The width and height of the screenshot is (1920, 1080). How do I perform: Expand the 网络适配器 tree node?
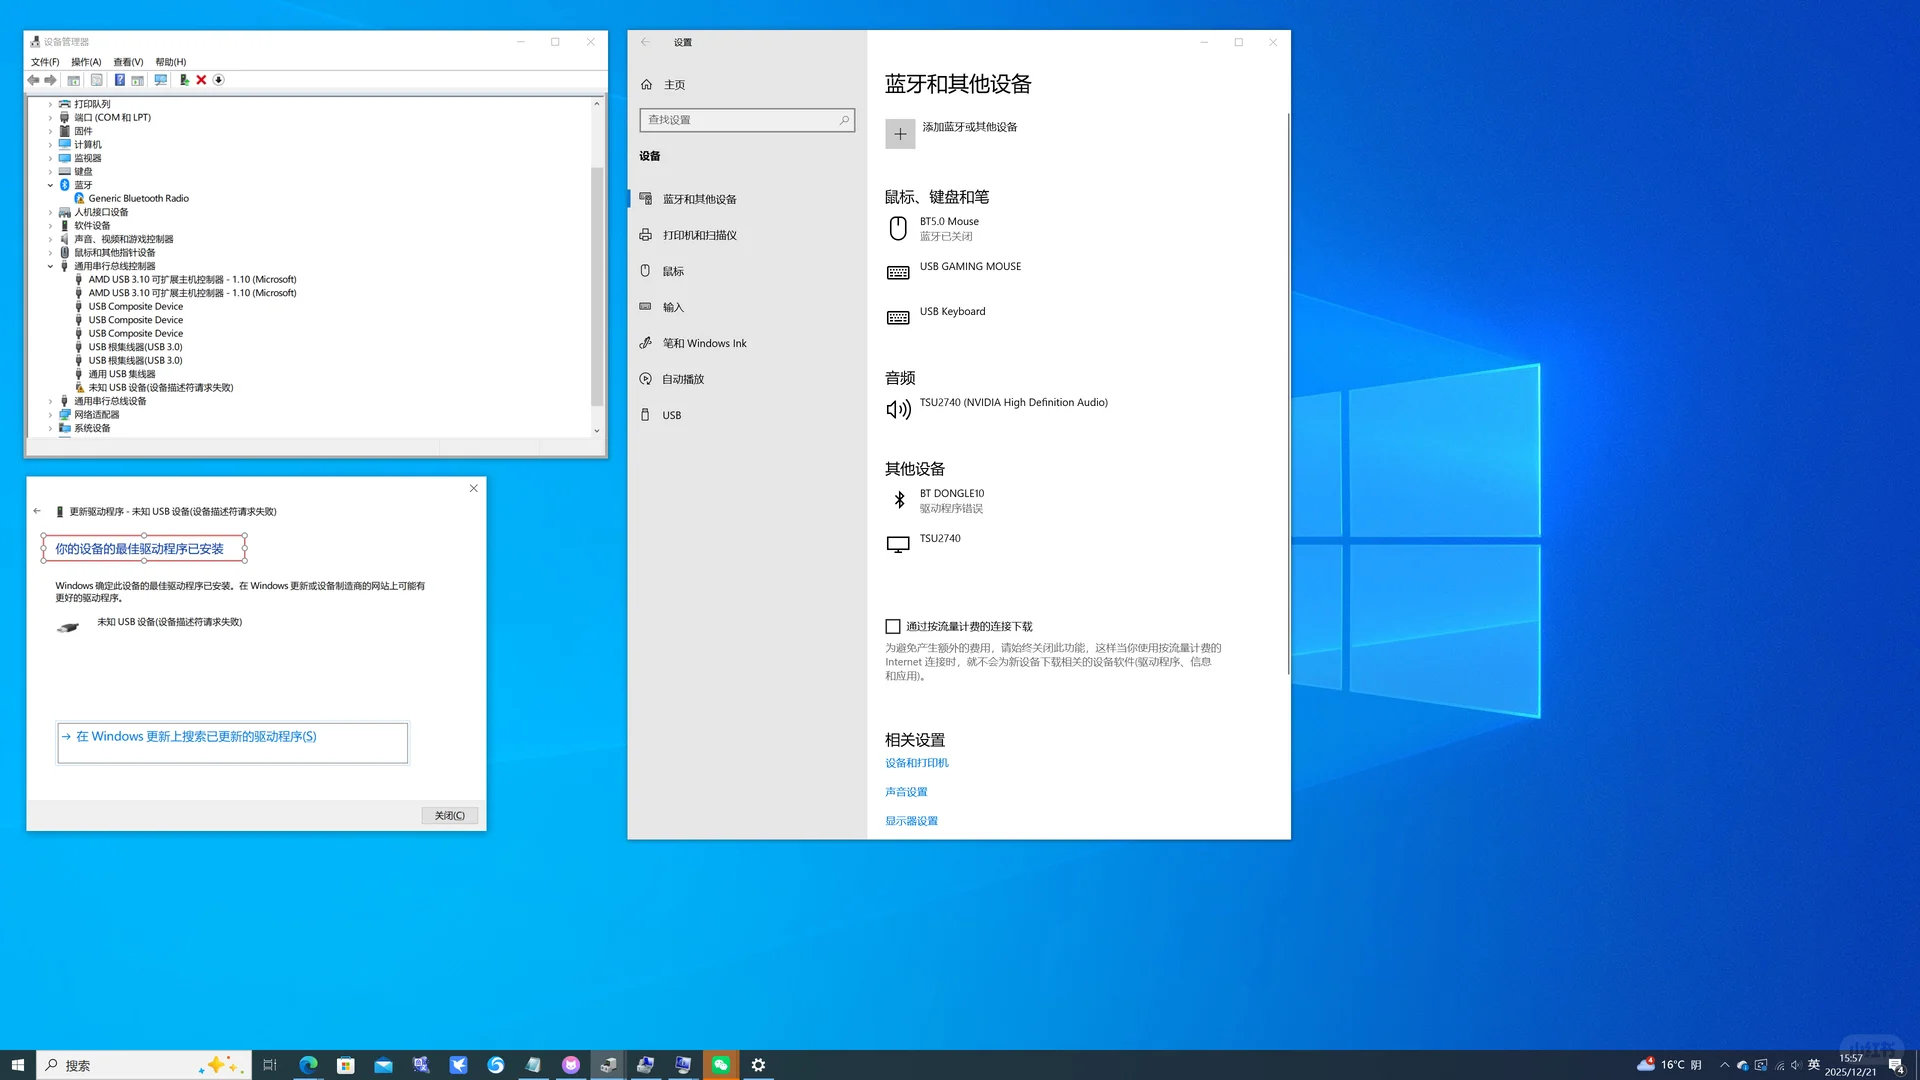click(50, 414)
